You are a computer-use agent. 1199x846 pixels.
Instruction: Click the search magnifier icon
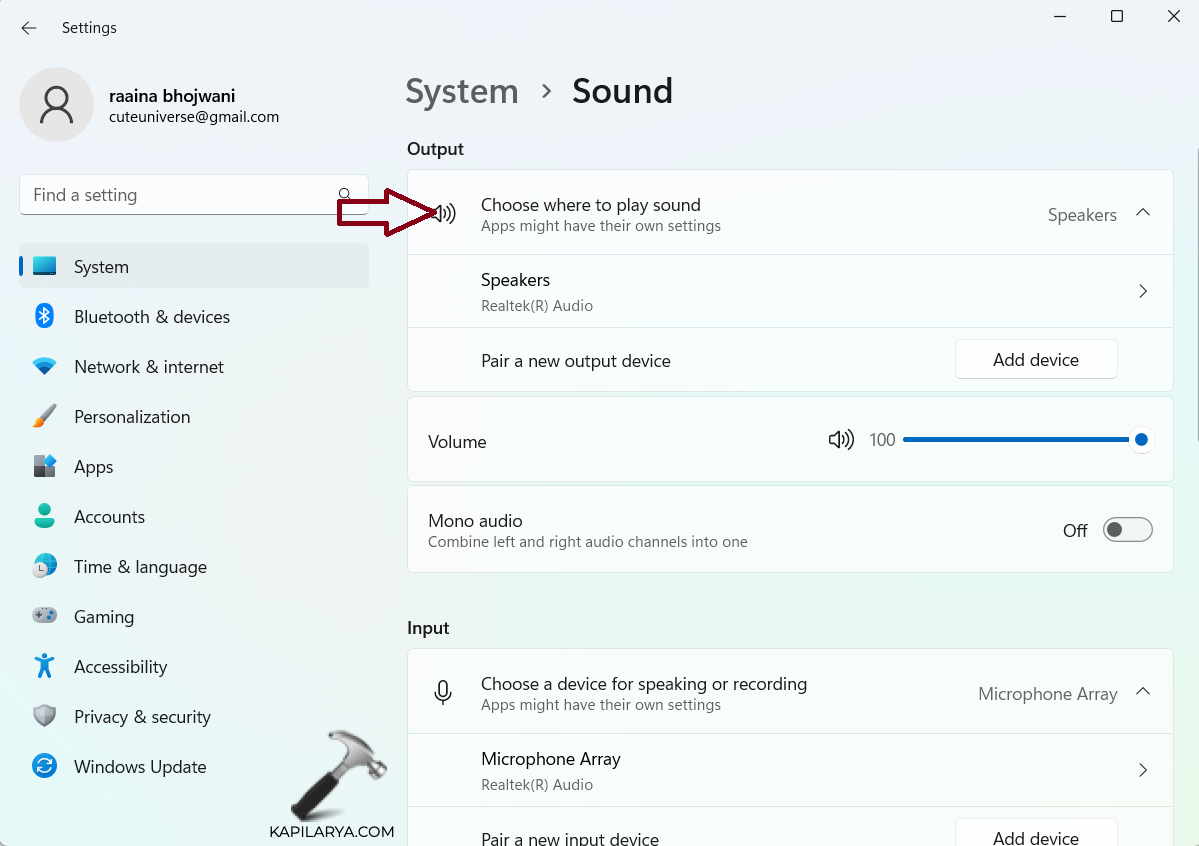[345, 195]
